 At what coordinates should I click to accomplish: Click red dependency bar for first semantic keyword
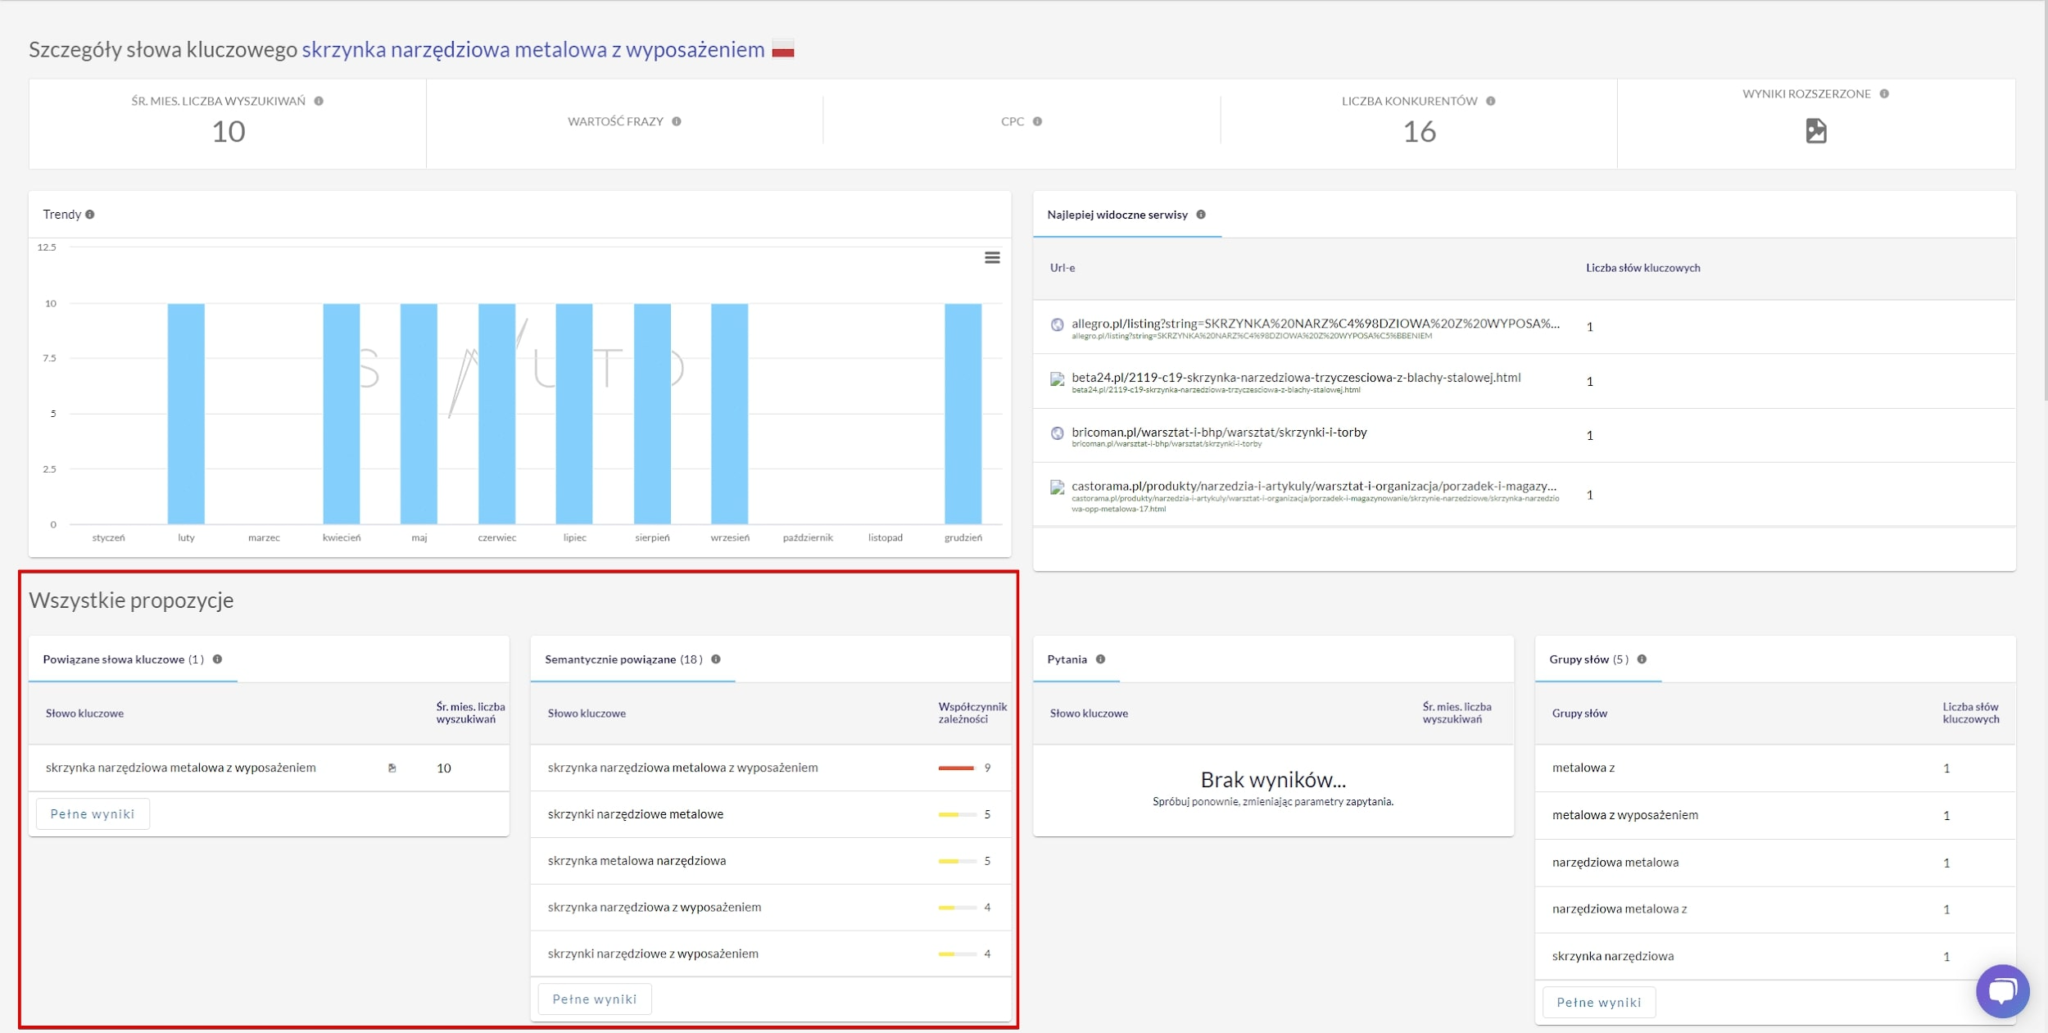956,768
